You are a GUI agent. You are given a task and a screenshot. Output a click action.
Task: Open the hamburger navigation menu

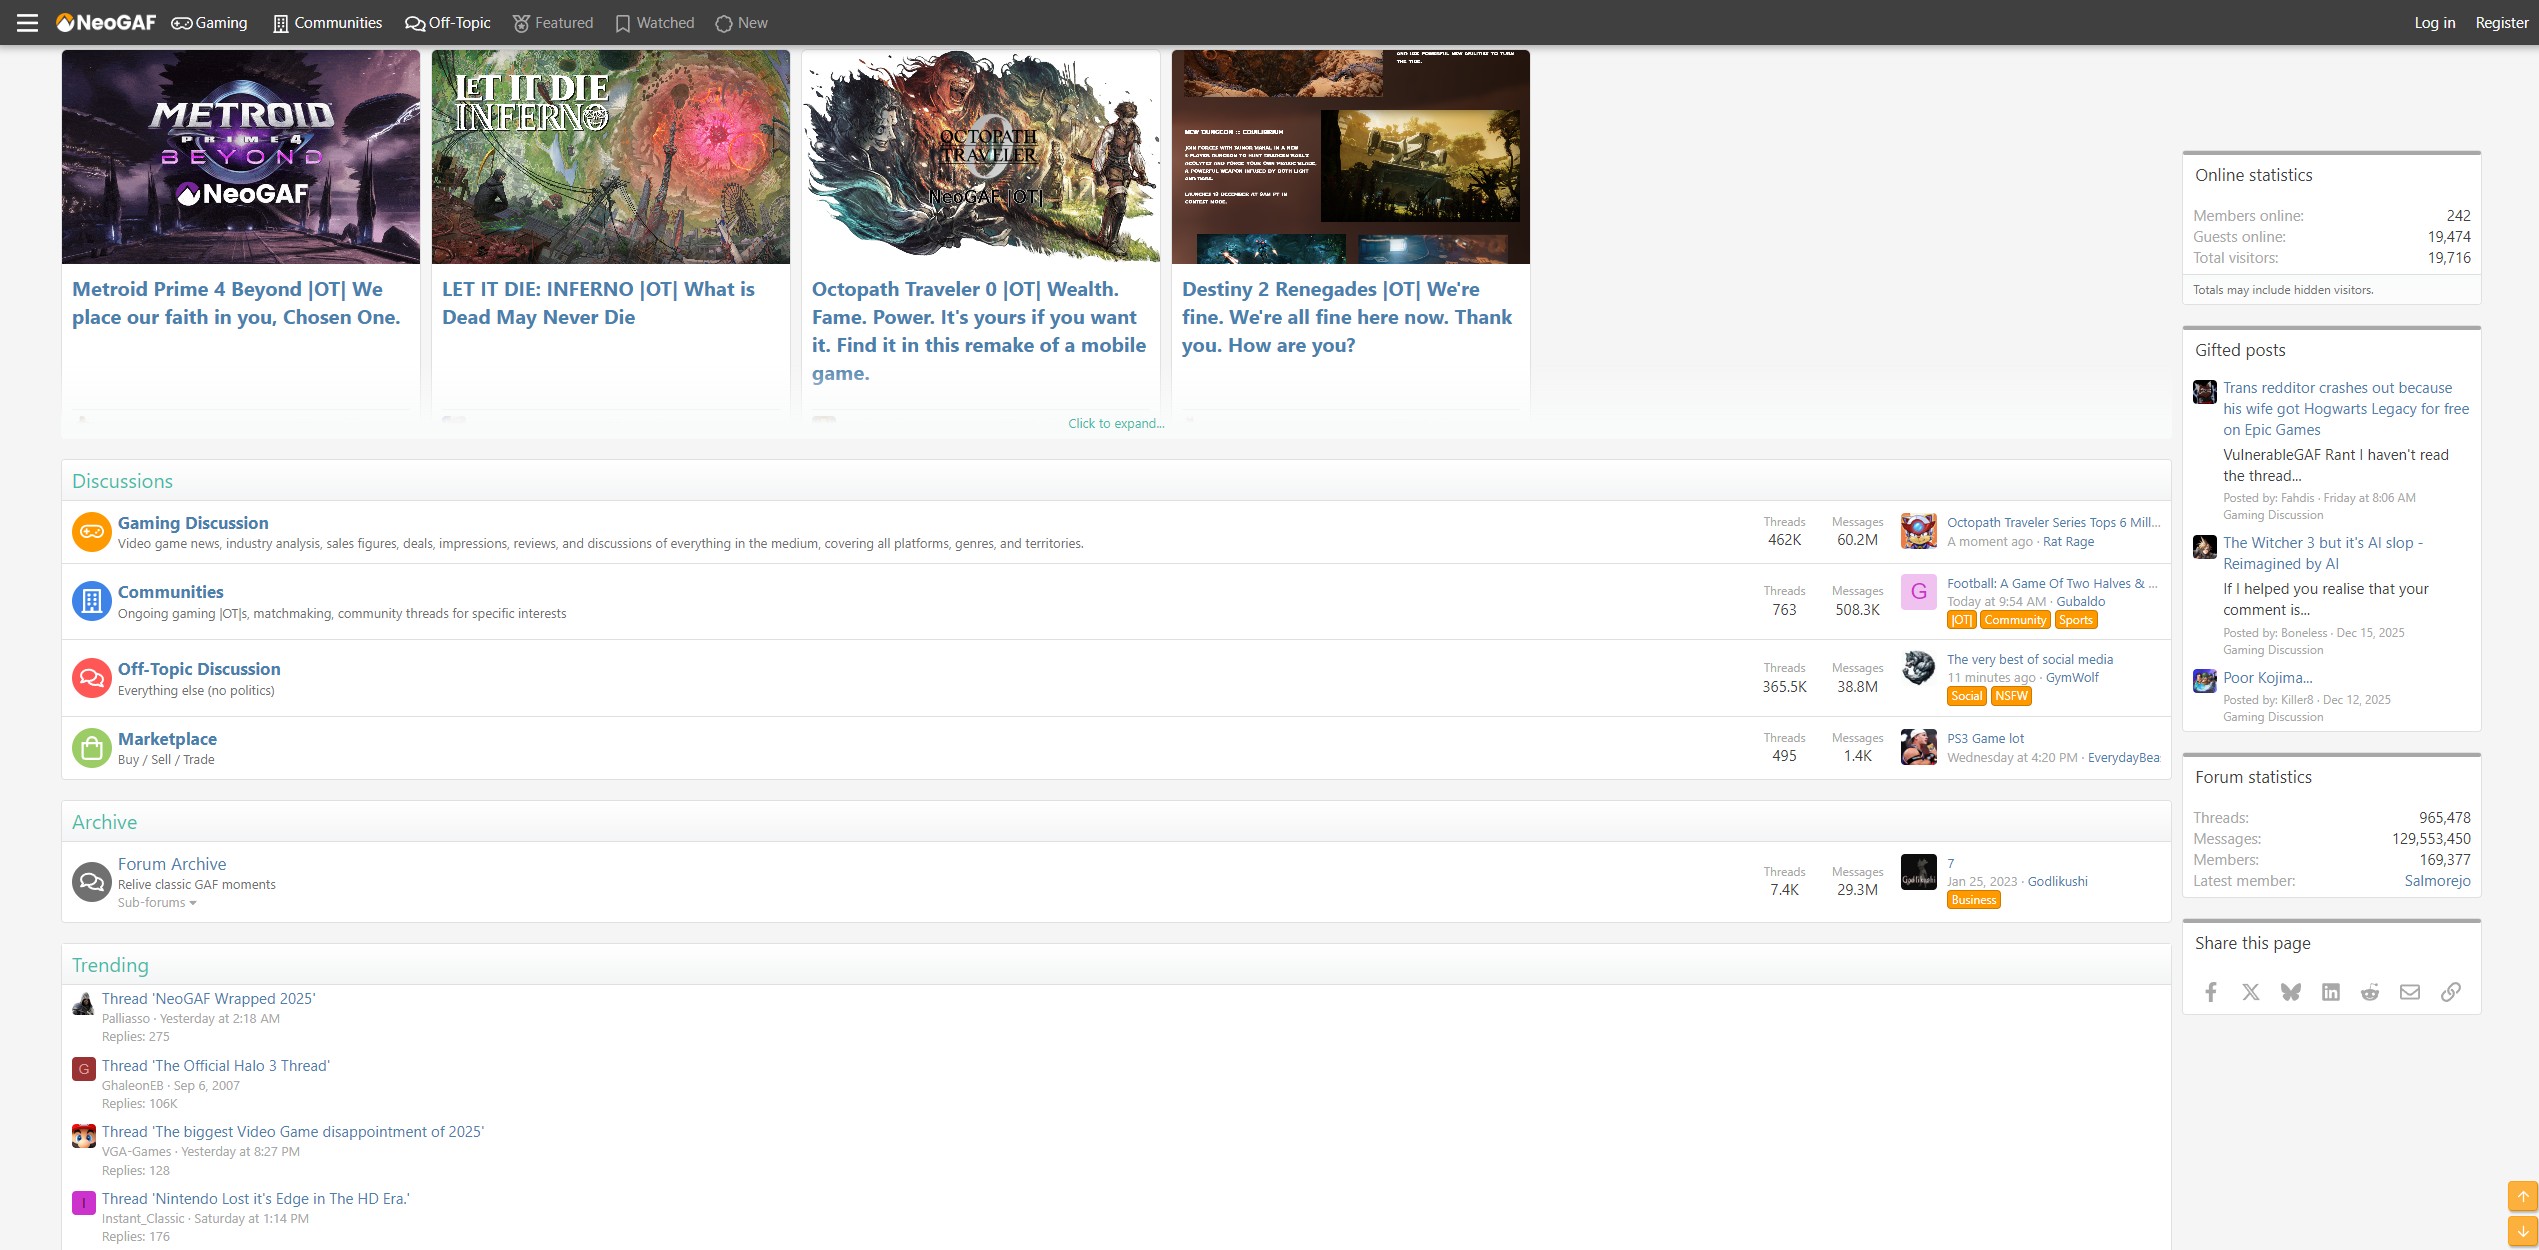(26, 22)
